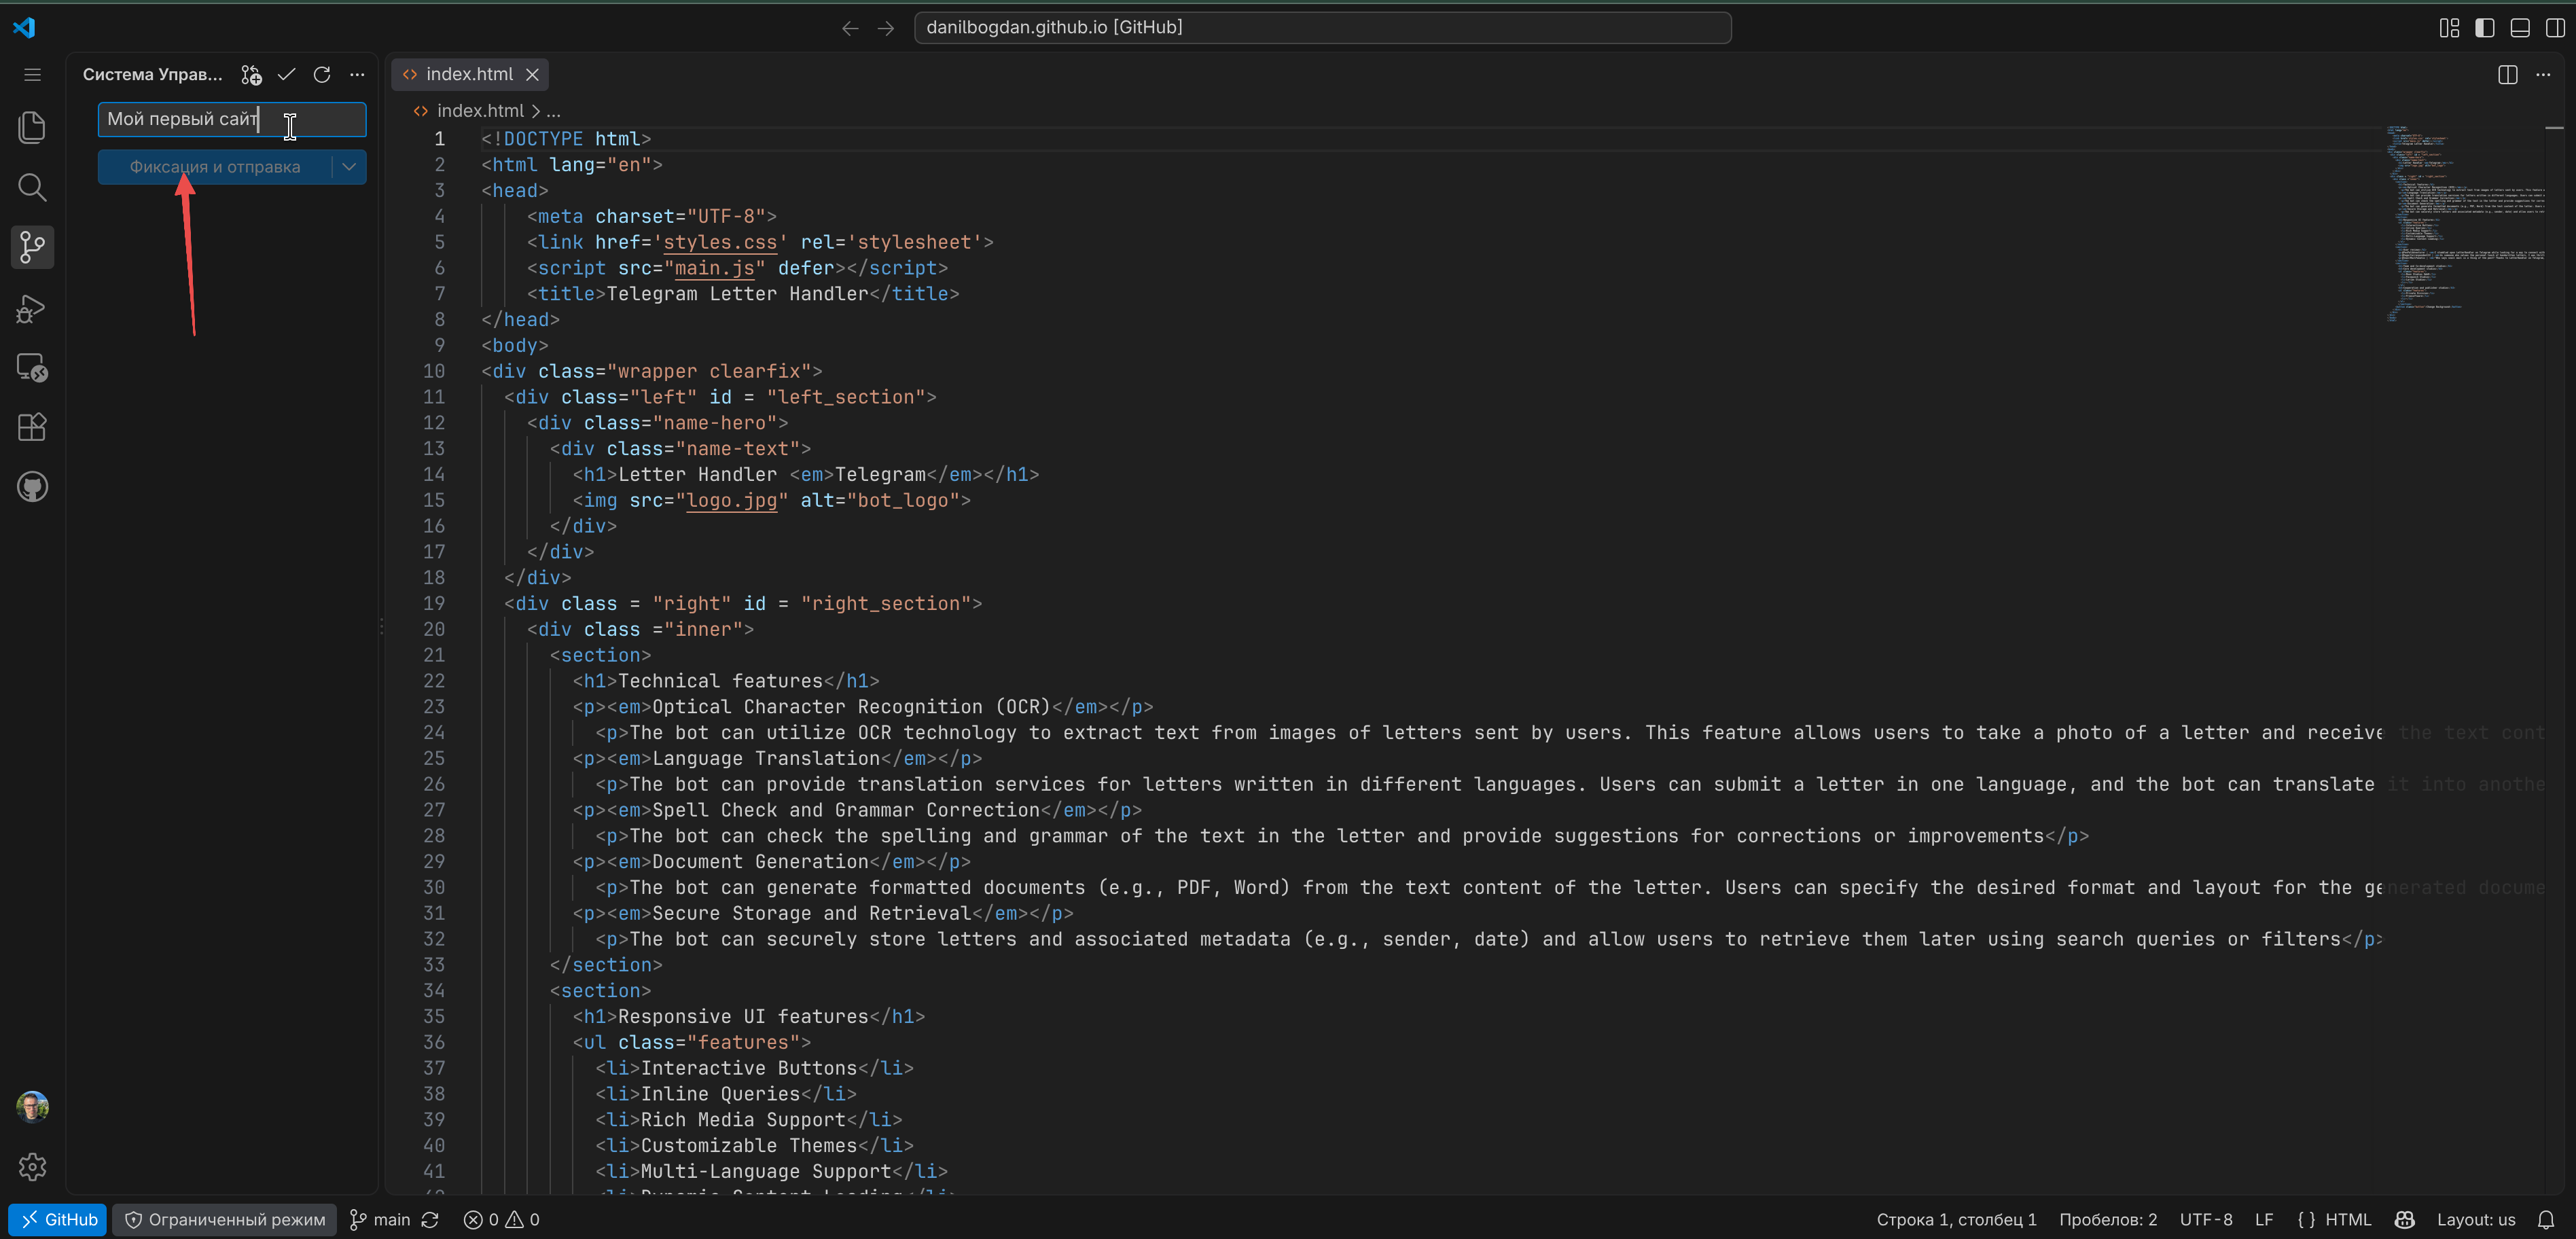
Task: Open the logo.jpg image link
Action: [731, 500]
